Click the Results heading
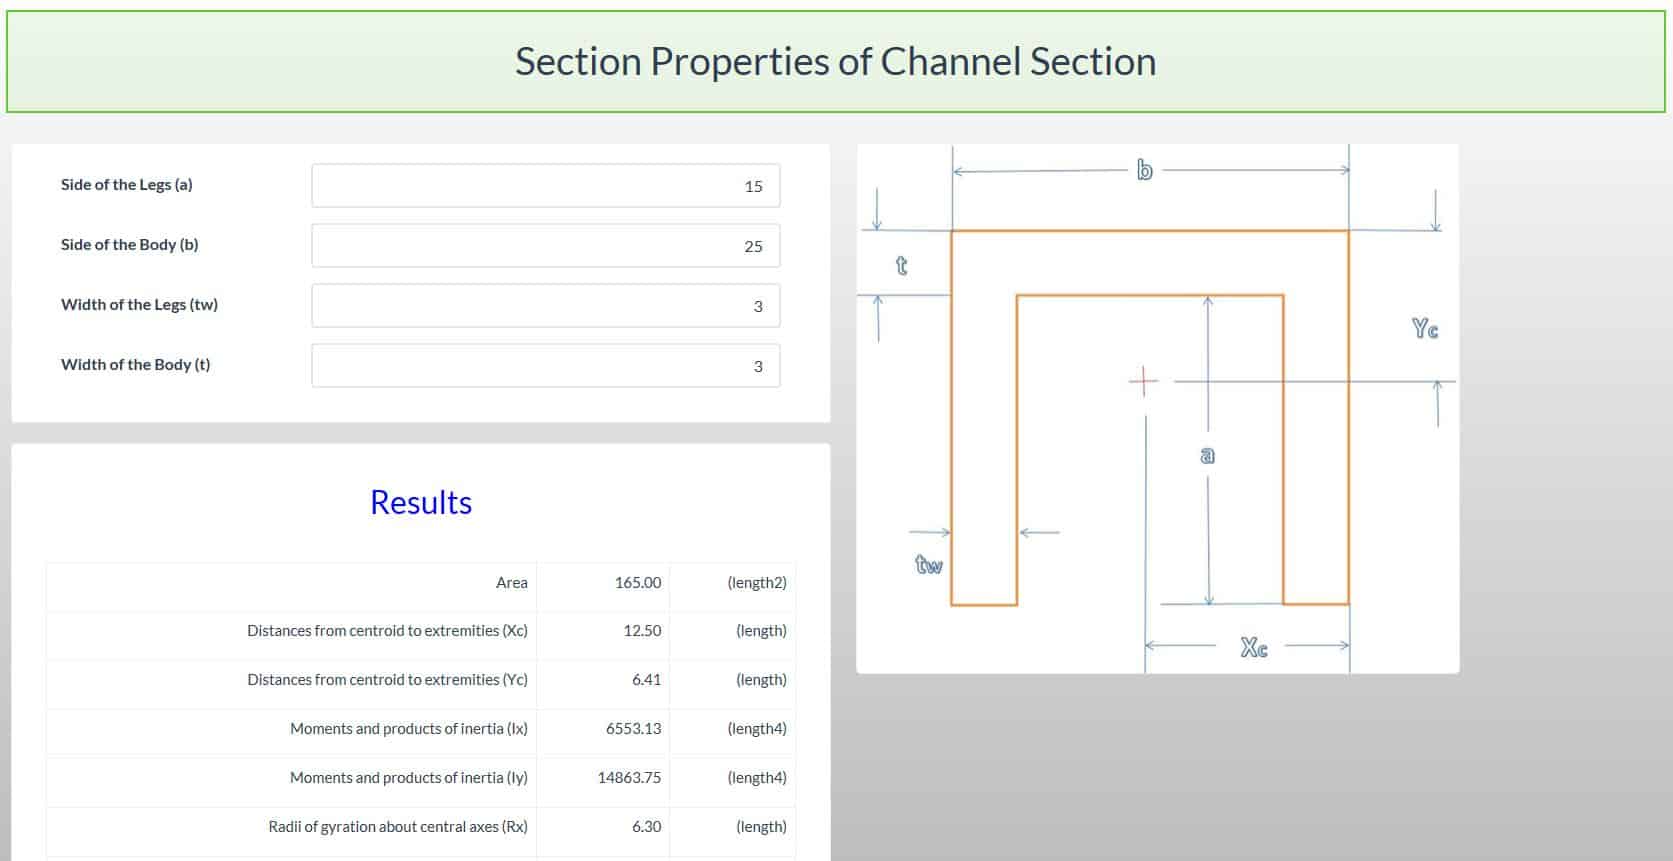 (421, 502)
